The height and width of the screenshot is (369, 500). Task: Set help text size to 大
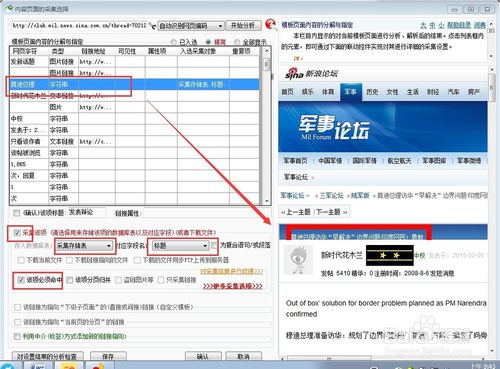423,25
